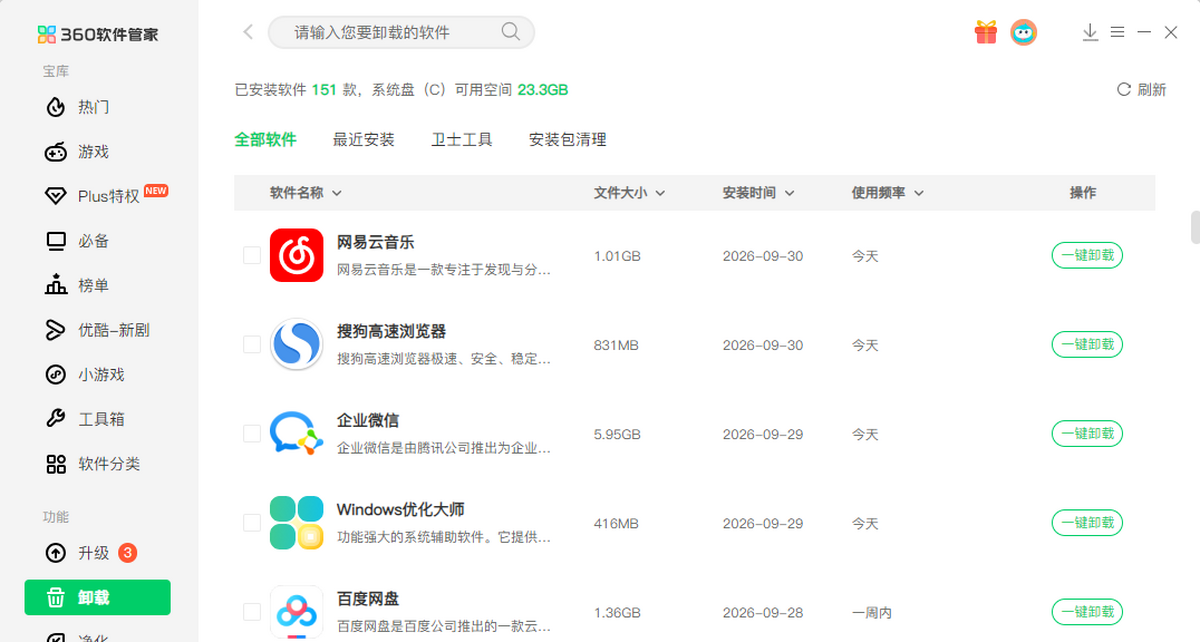Uninstall 搜狗高速浏览器 with 一键卸载
The image size is (1200, 642).
(x=1087, y=345)
